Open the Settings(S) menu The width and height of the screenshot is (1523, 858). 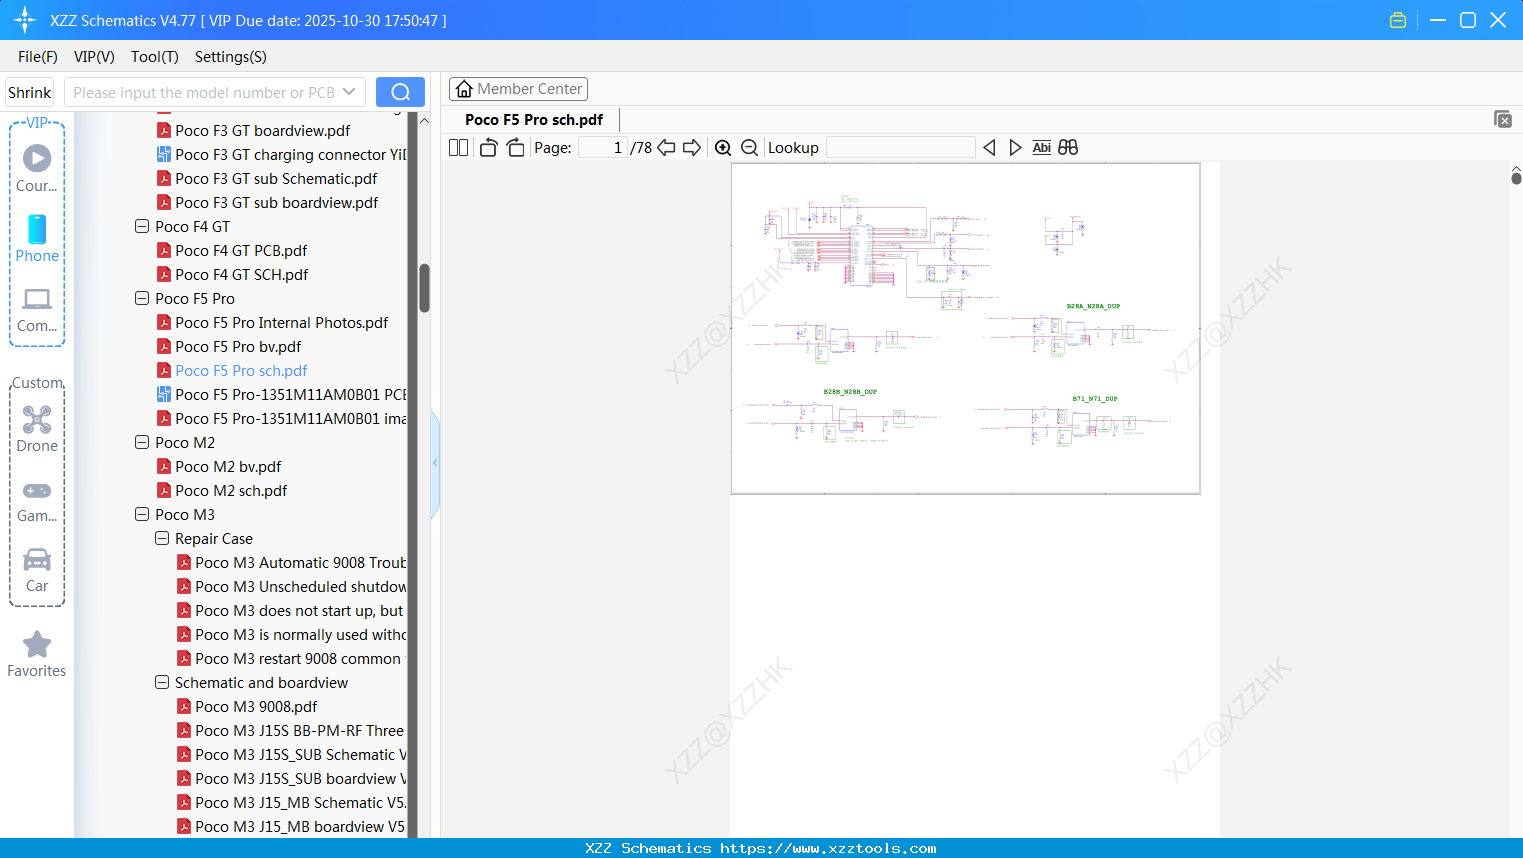pos(231,57)
